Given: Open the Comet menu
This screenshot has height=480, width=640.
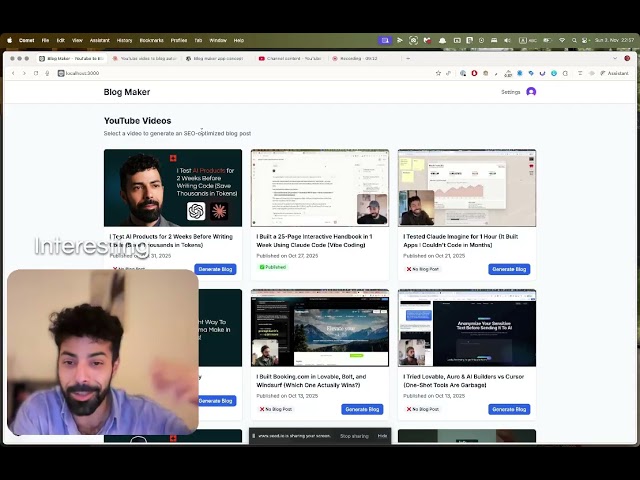Looking at the screenshot, I should click(27, 40).
